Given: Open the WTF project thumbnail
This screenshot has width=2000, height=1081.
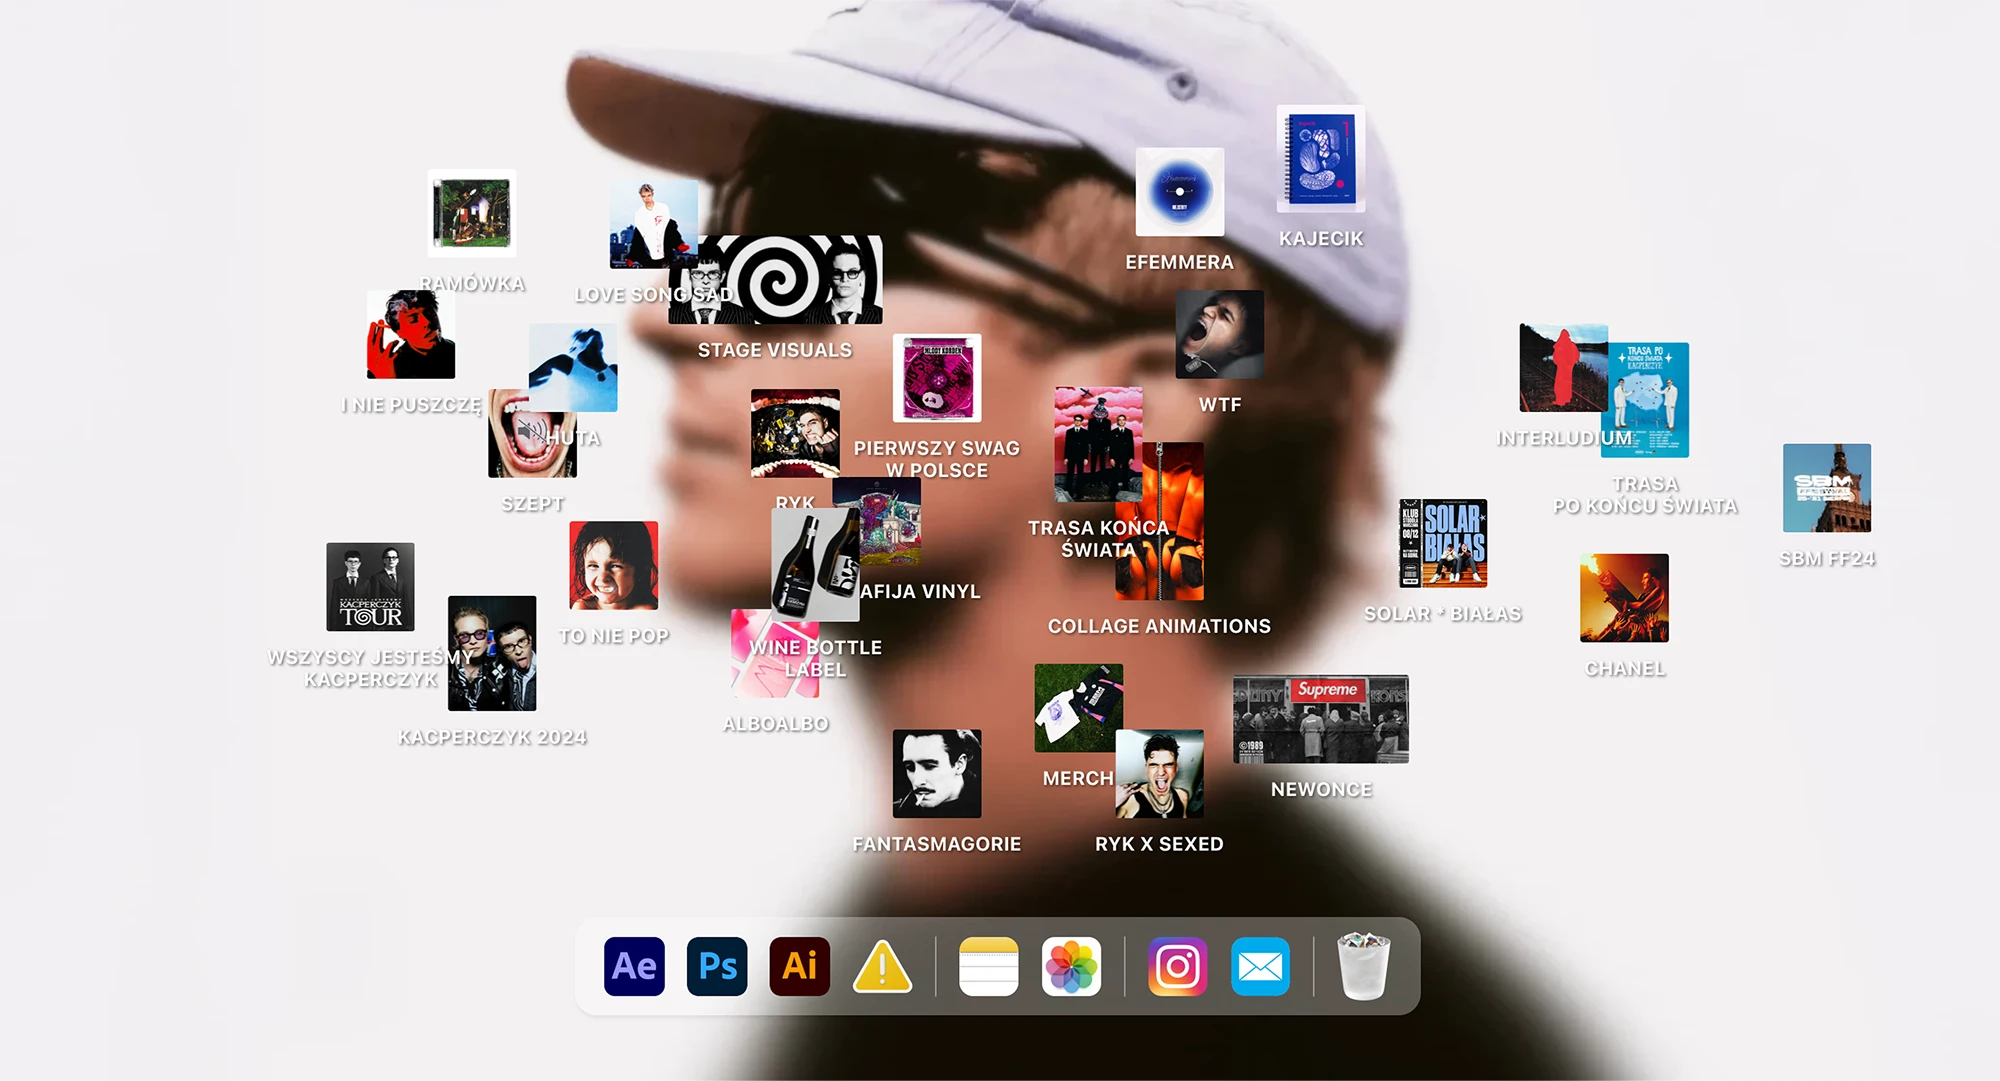Looking at the screenshot, I should (1219, 334).
